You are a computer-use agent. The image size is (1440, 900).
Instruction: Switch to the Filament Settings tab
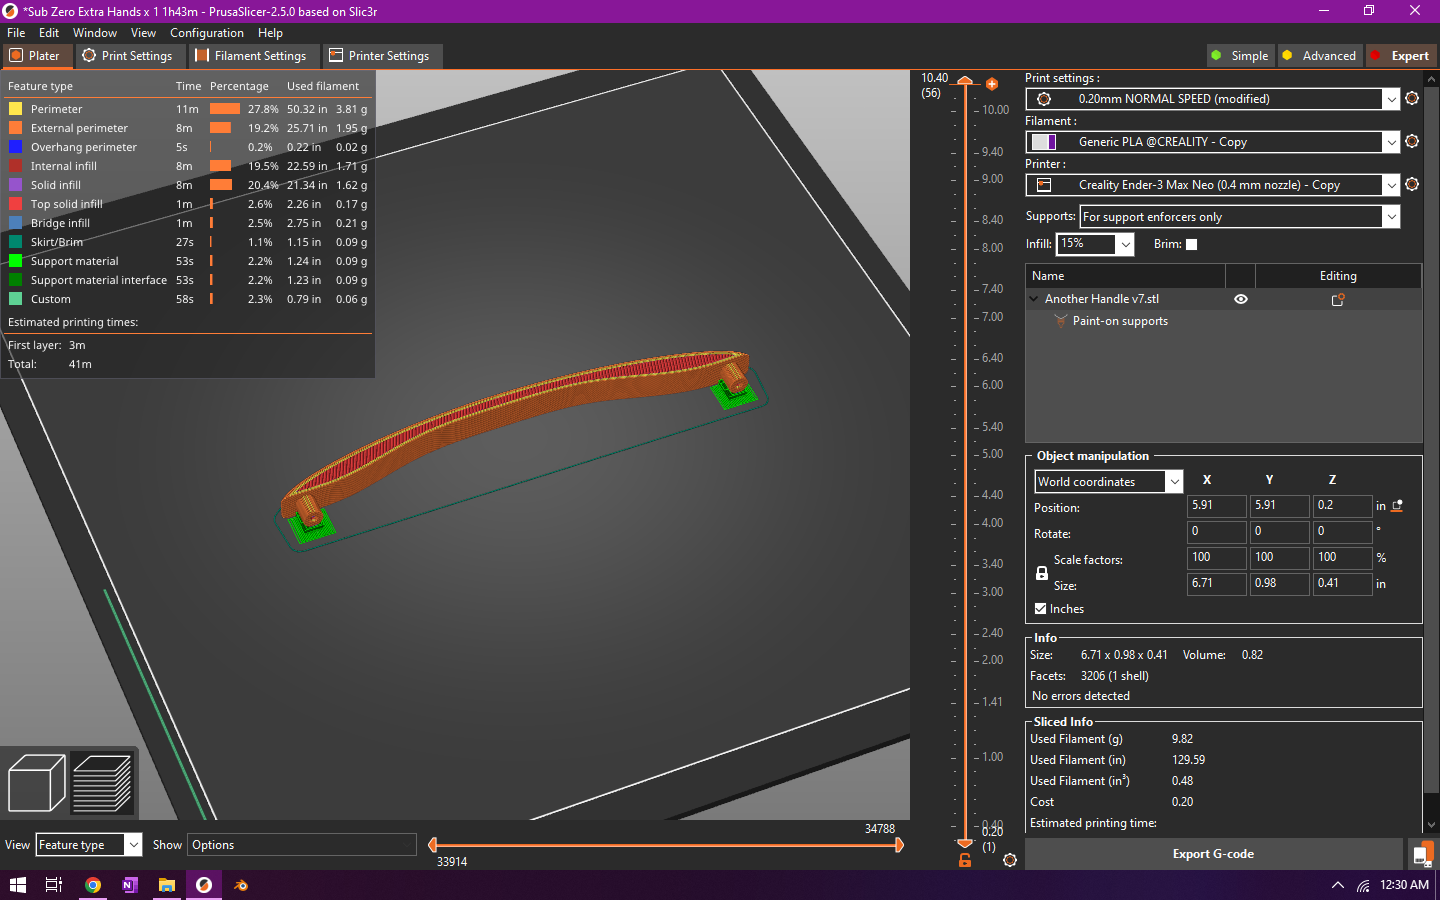[x=251, y=56]
